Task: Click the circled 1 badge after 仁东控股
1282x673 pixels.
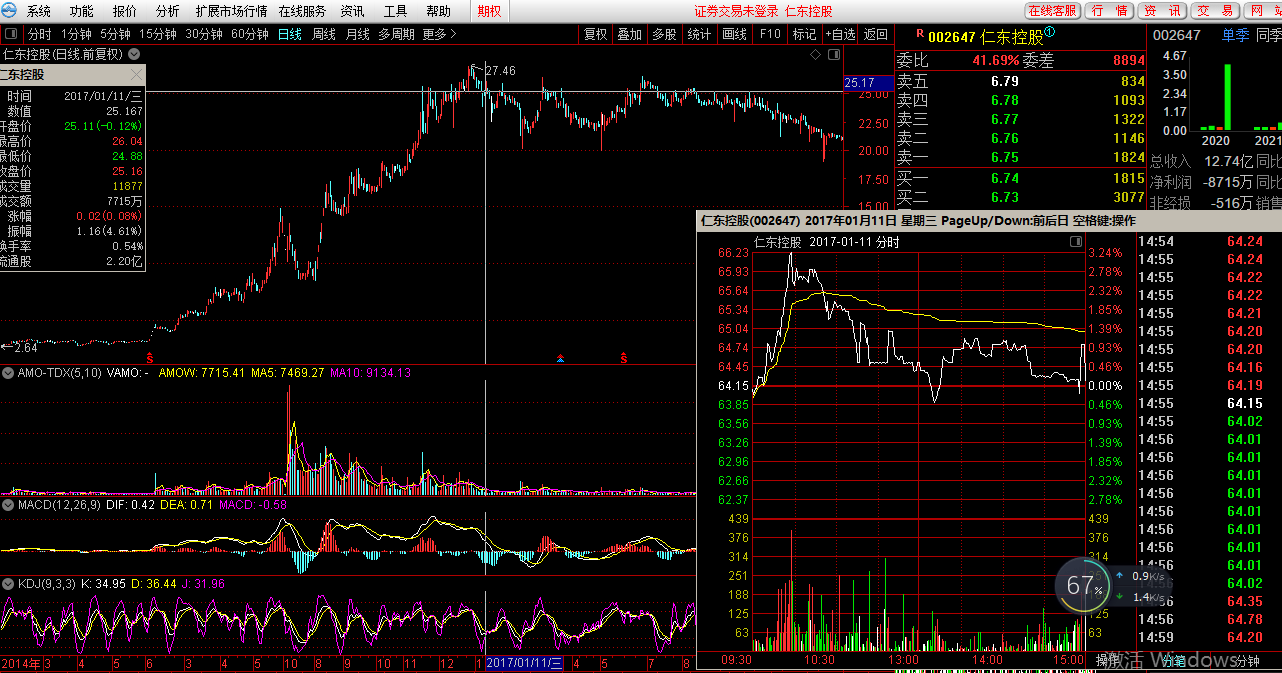Action: [x=1050, y=32]
